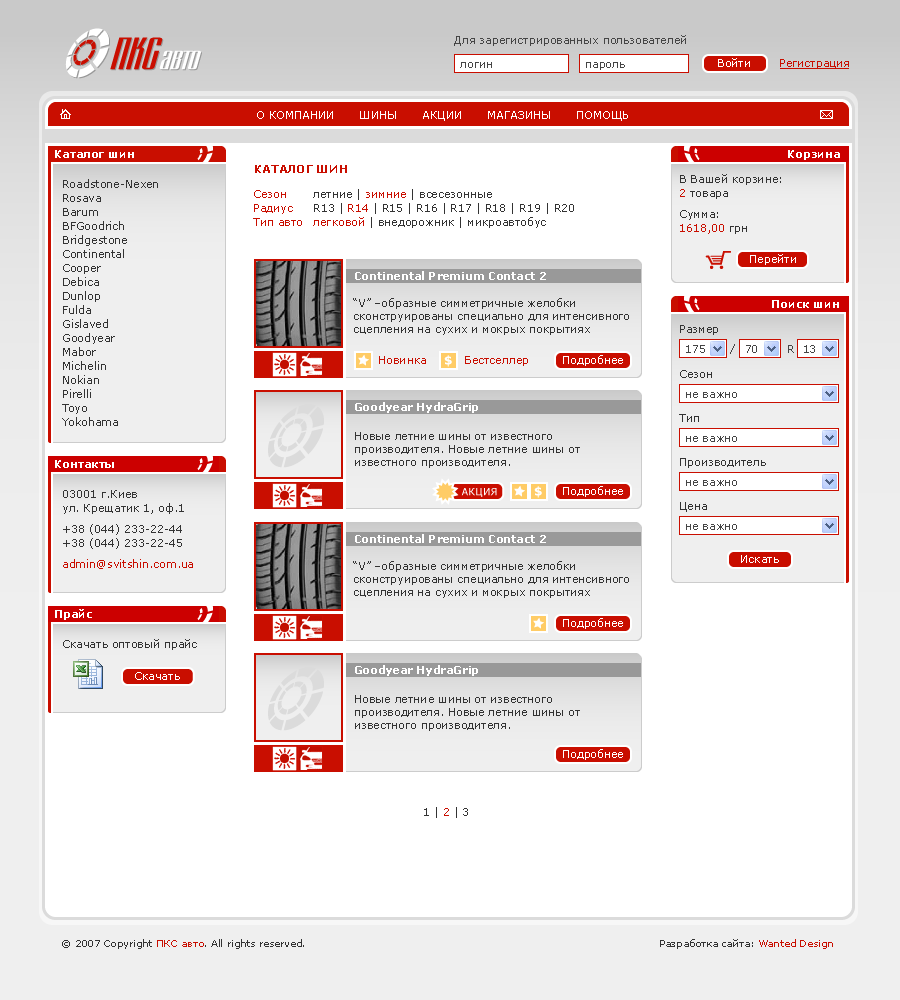
Task: Choose R16 radius filter
Action: pos(427,208)
